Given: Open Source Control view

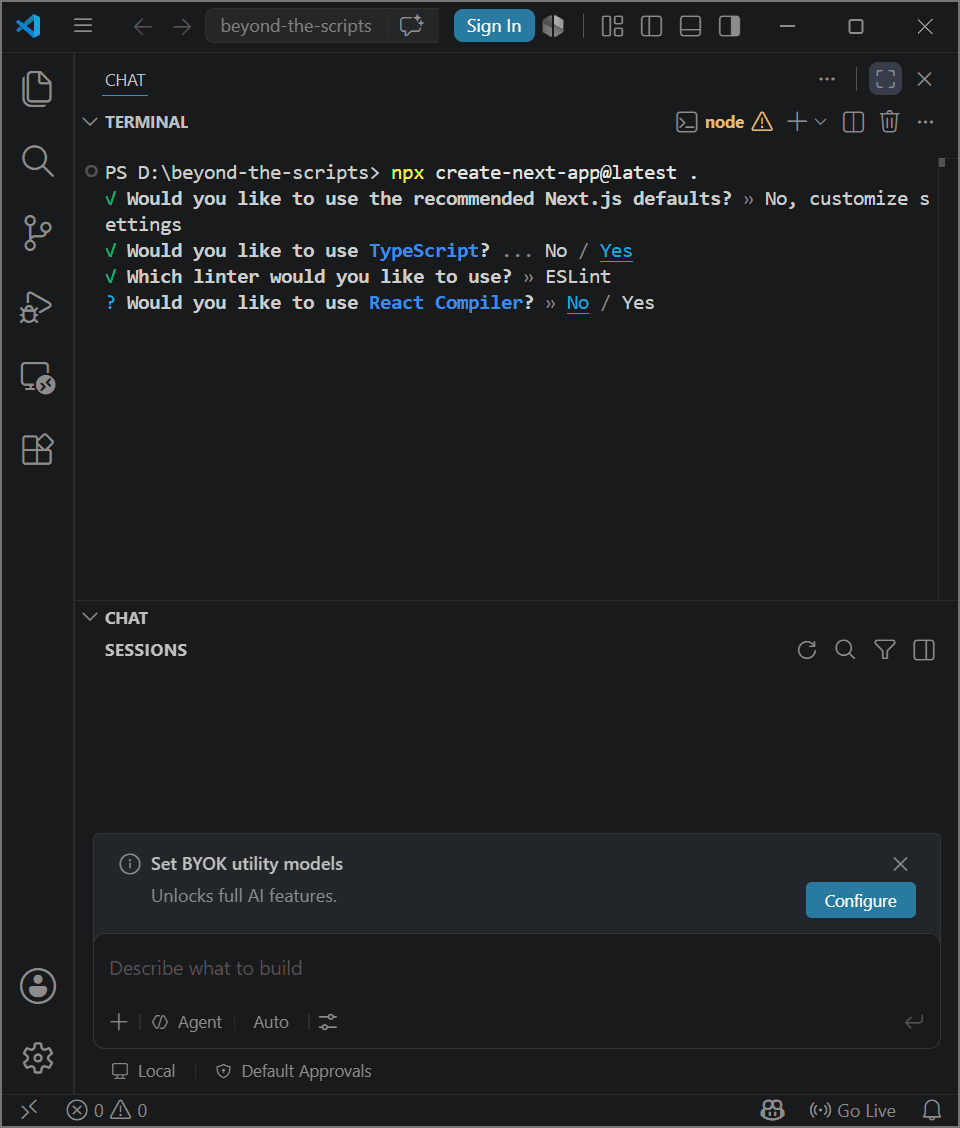Looking at the screenshot, I should [37, 233].
